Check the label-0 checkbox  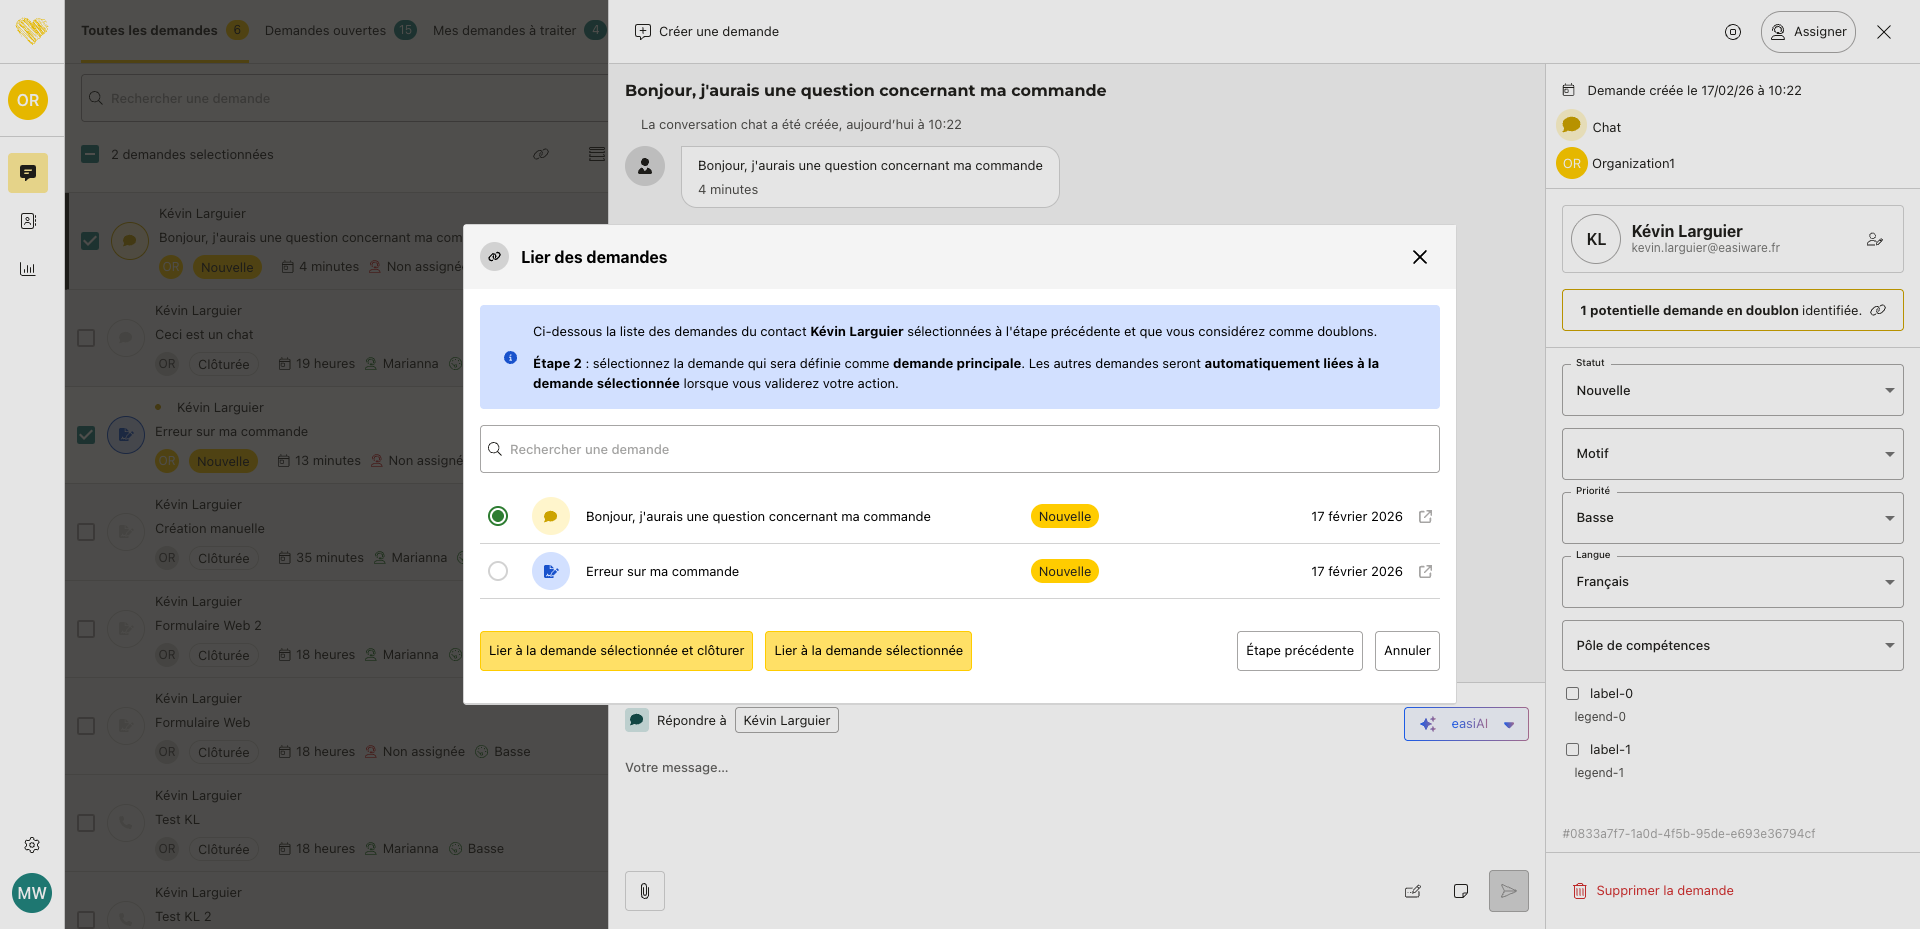pyautogui.click(x=1572, y=694)
